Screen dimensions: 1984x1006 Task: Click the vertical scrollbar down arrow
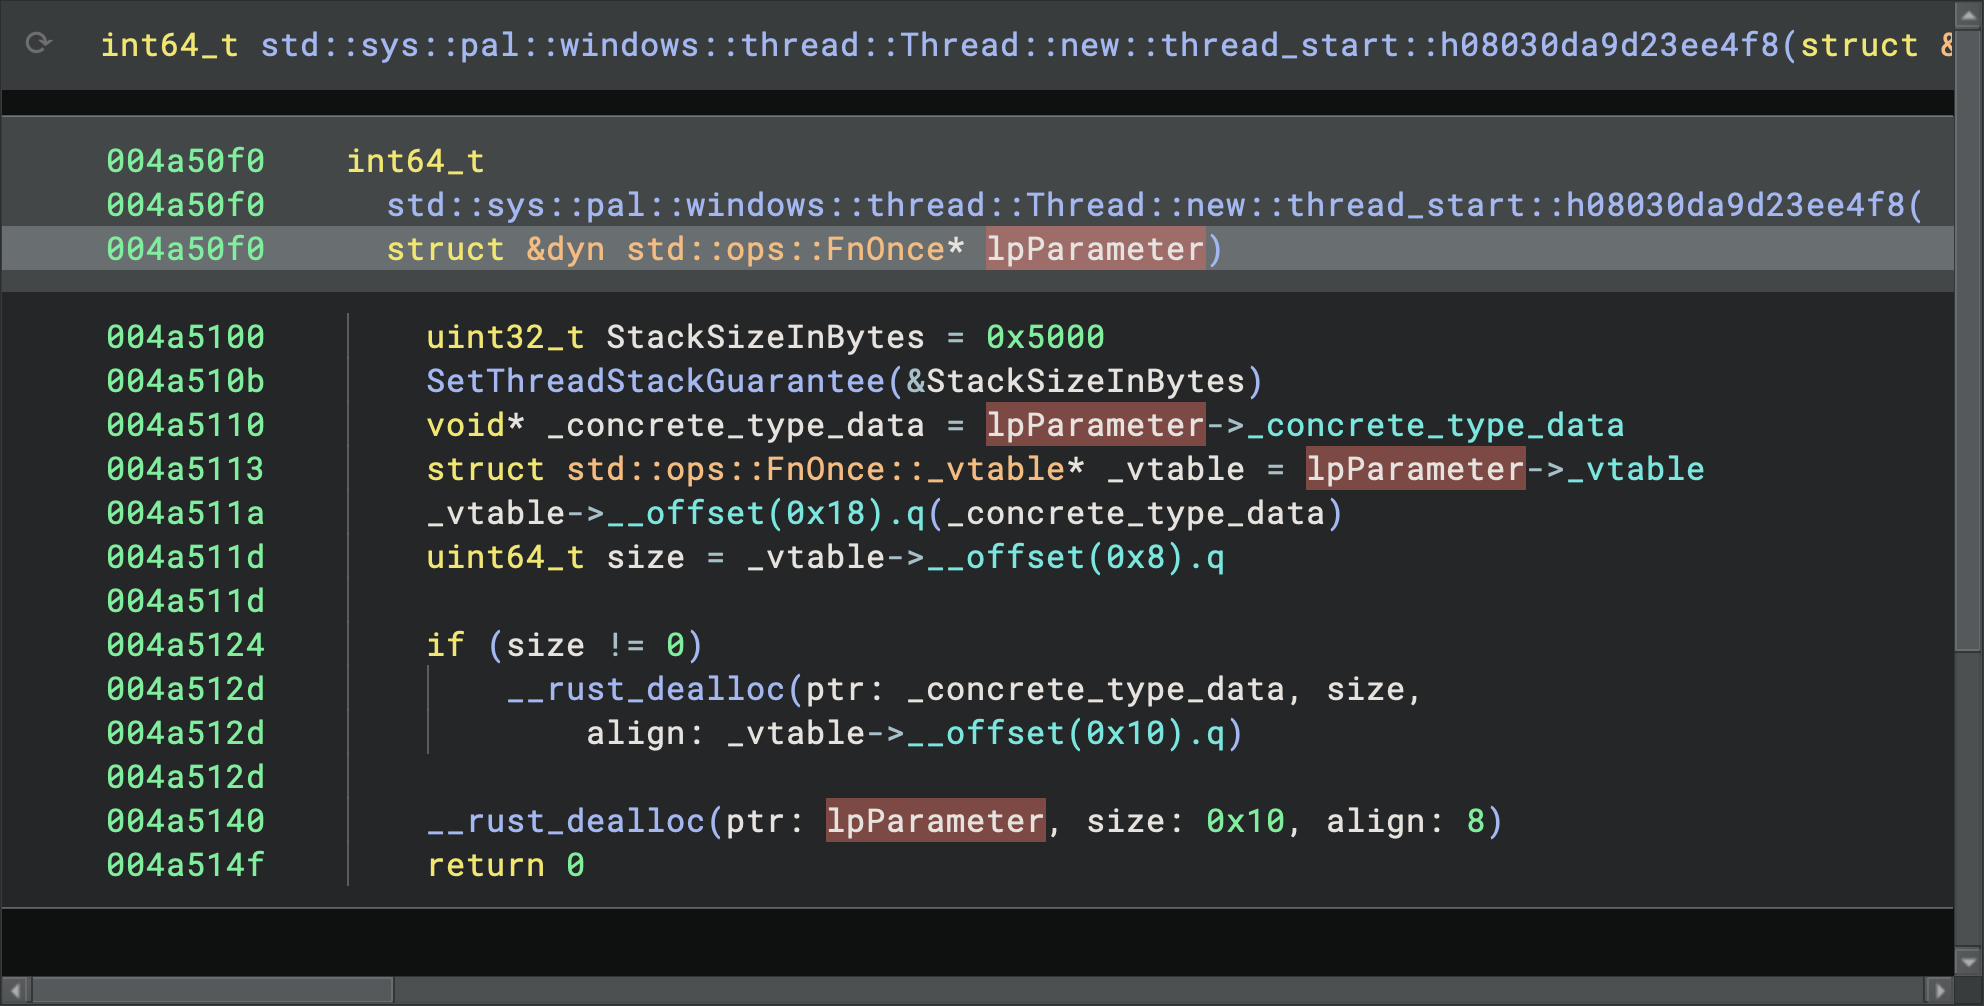(1969, 962)
